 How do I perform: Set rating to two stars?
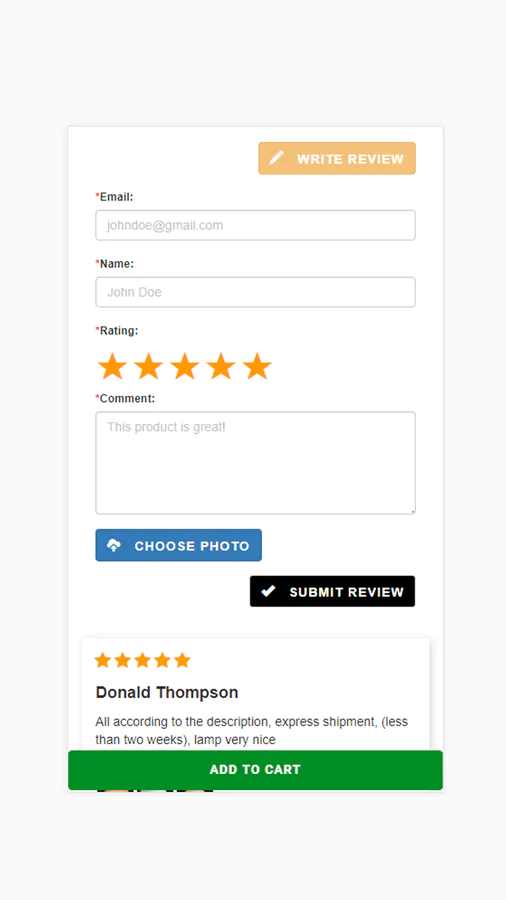tap(149, 366)
